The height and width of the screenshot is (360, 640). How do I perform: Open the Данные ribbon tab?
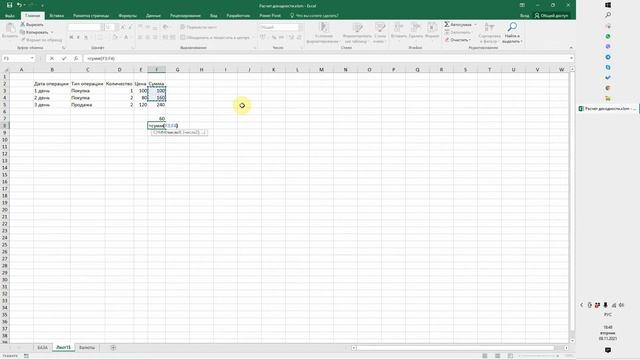click(x=153, y=16)
